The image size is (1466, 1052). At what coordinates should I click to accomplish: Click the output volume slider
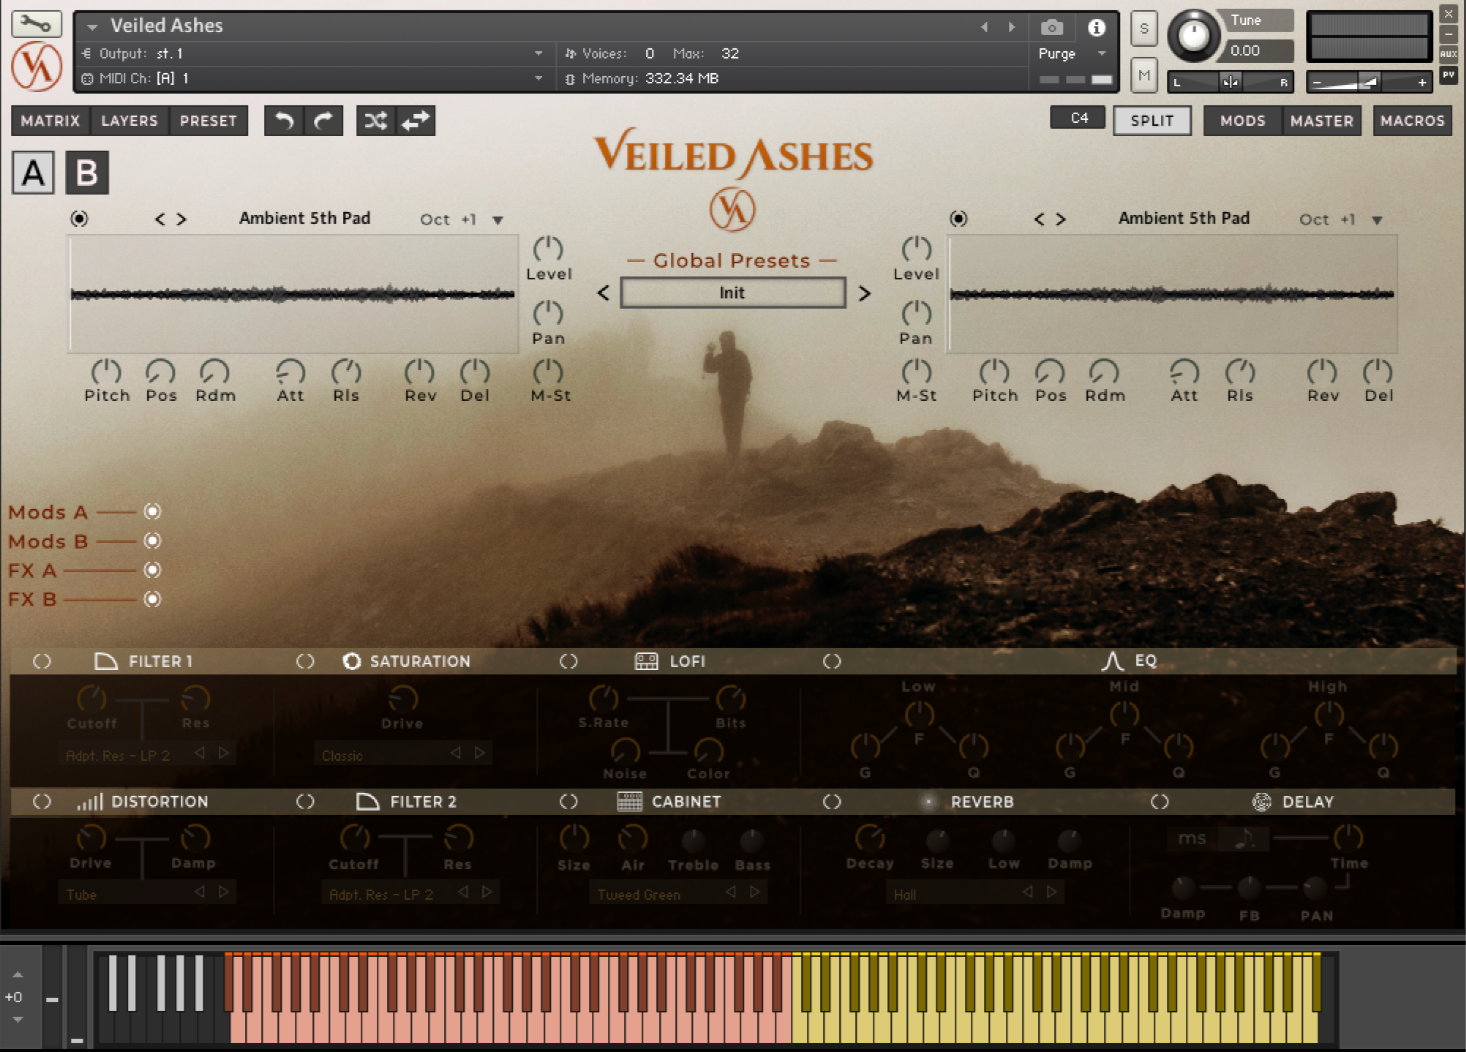(x=1370, y=82)
